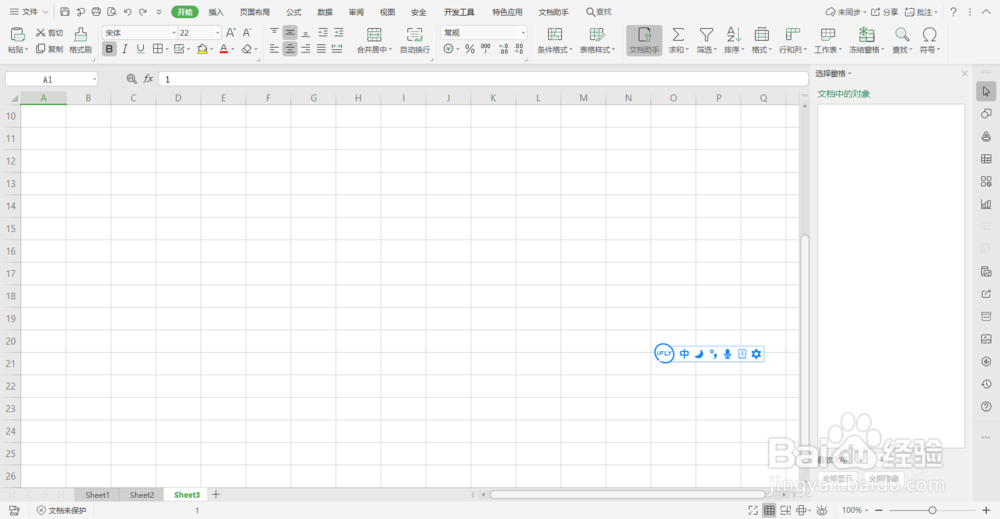Image resolution: width=1000 pixels, height=519 pixels.
Task: Open the 审阅 (Review) ribbon tab
Action: tap(357, 12)
